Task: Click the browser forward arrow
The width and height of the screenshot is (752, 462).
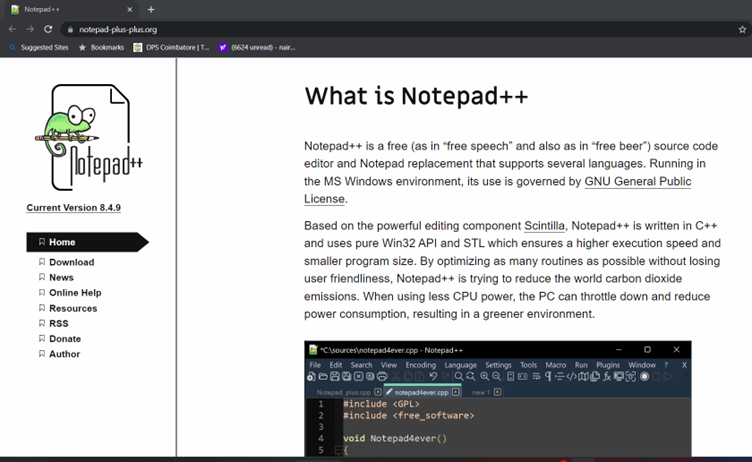Action: click(x=30, y=29)
